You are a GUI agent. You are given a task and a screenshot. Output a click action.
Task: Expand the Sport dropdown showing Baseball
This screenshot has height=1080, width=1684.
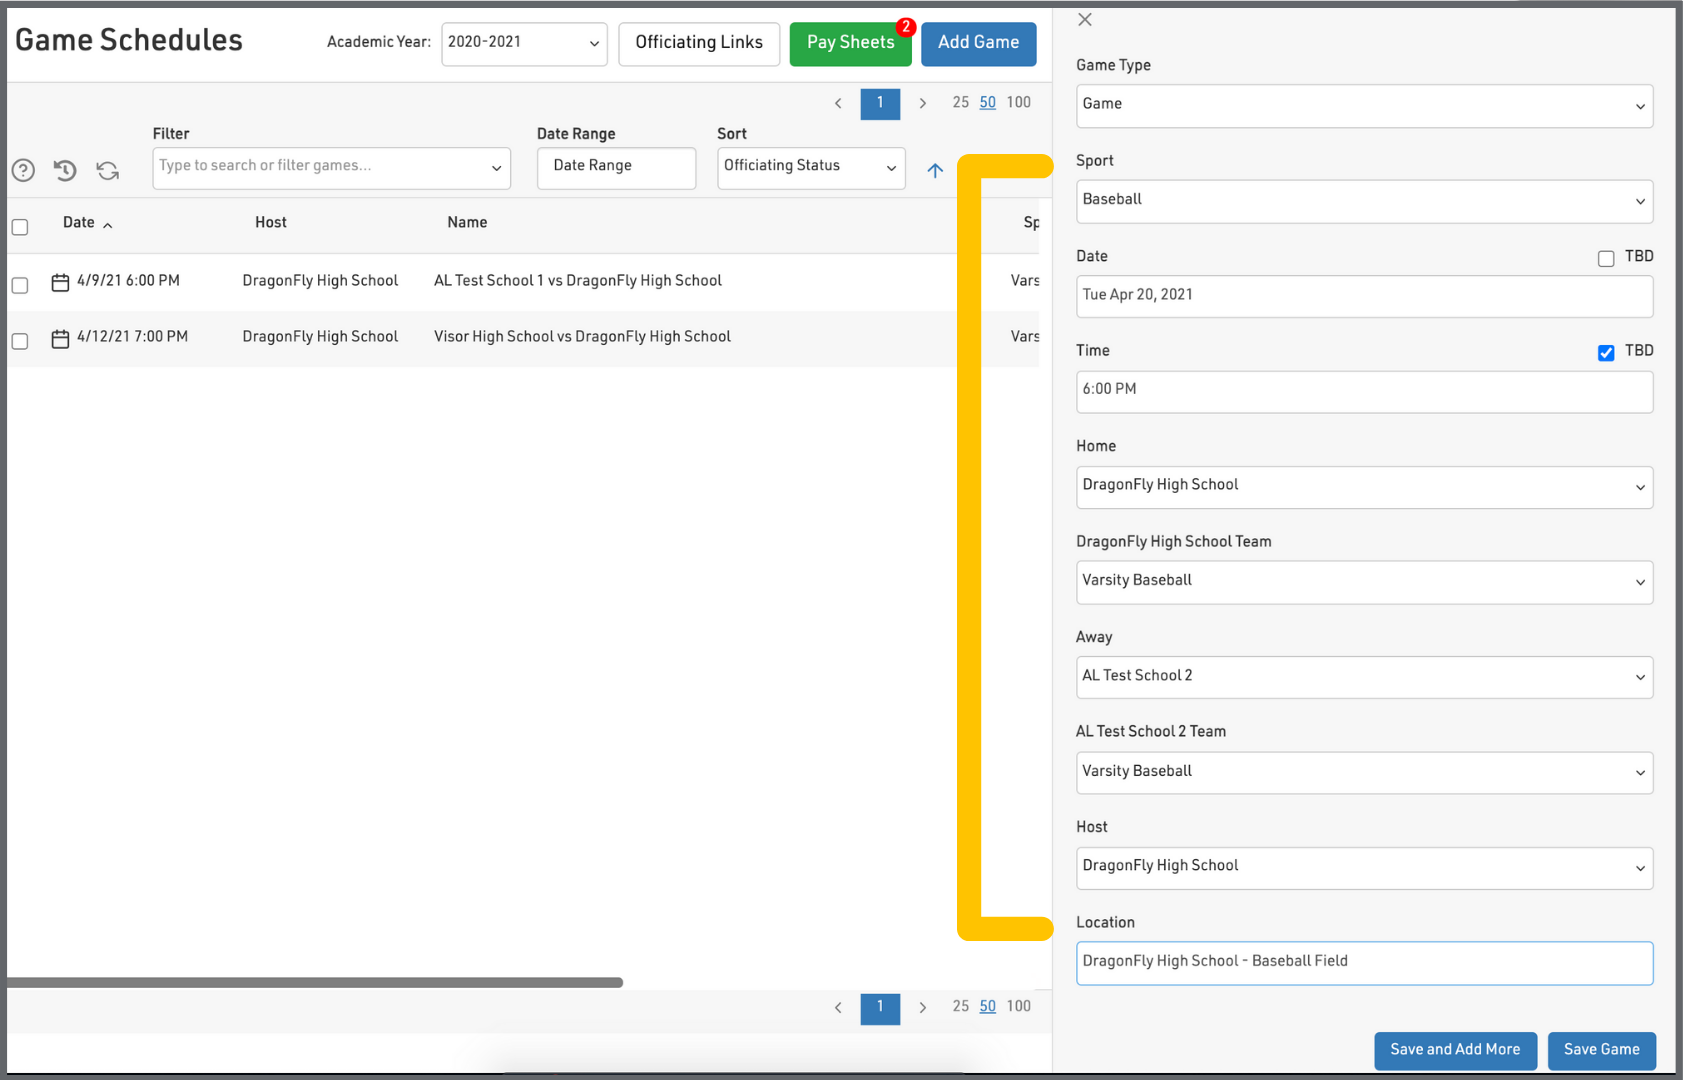click(x=1364, y=201)
